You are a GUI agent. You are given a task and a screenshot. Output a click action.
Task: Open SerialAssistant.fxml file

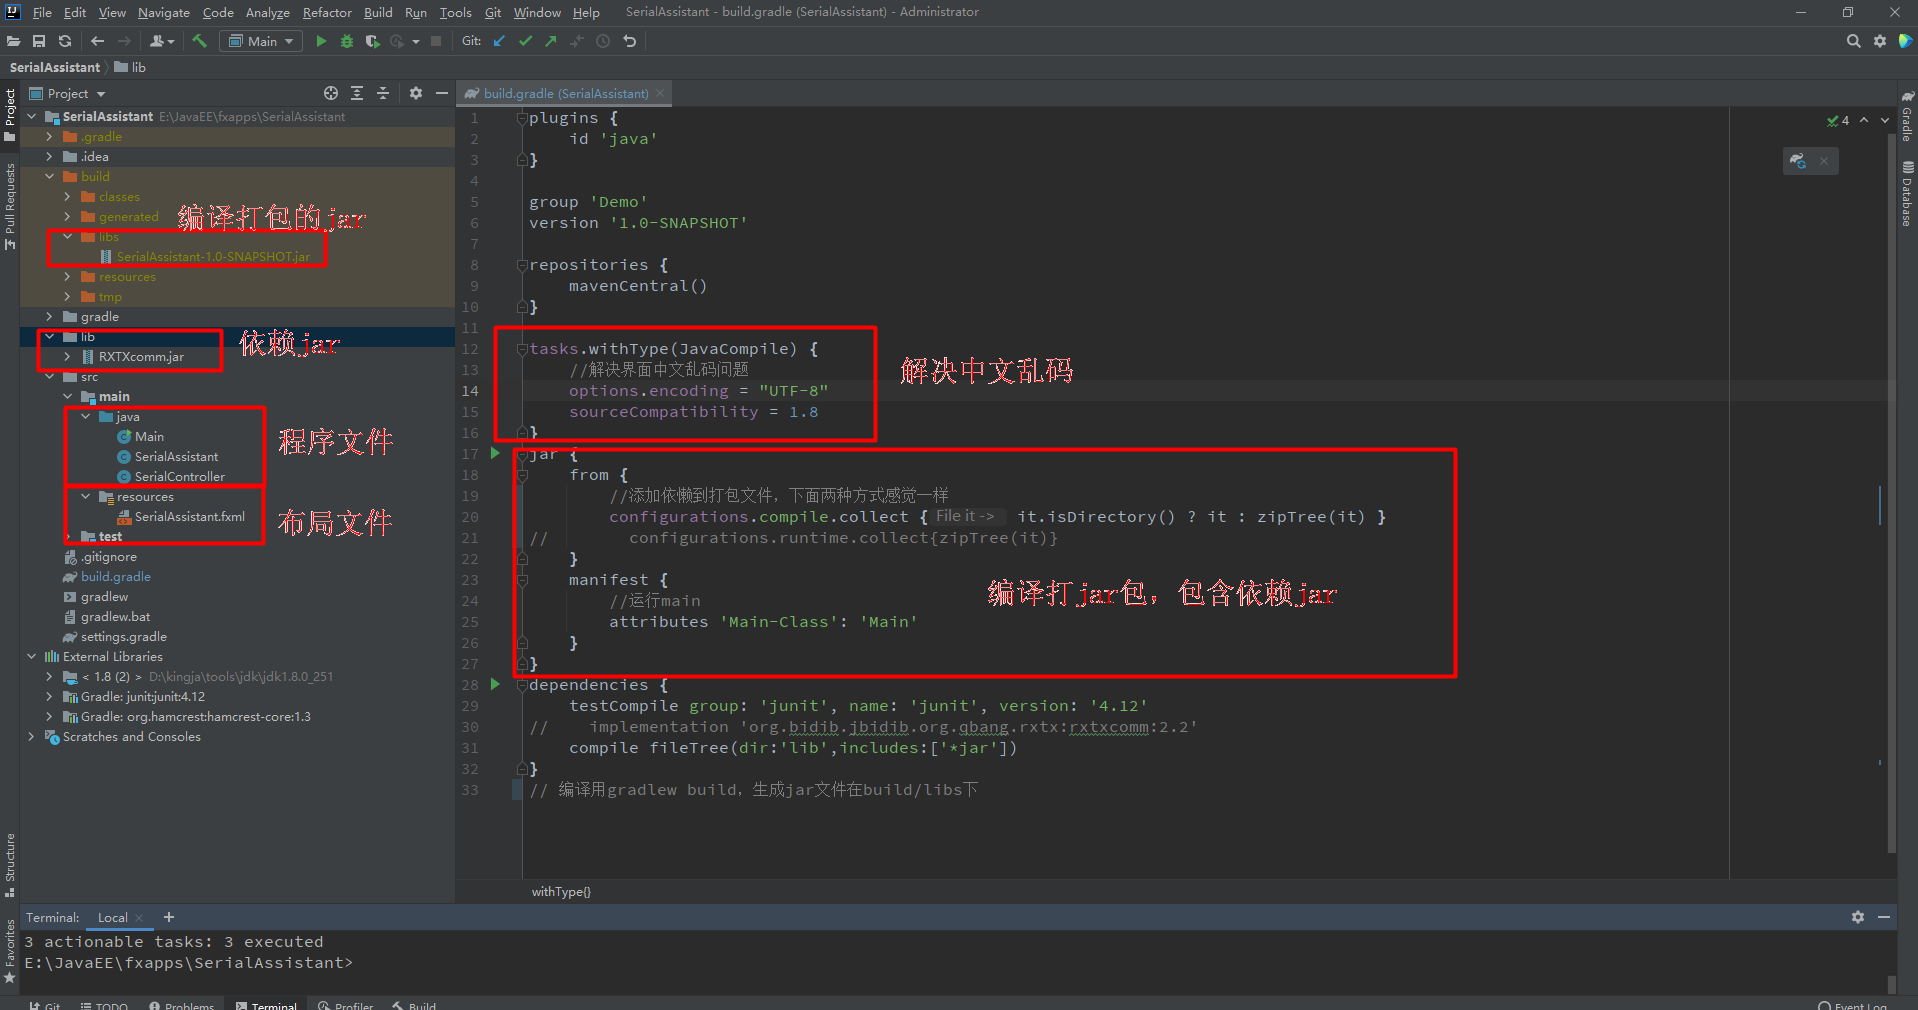click(x=189, y=517)
